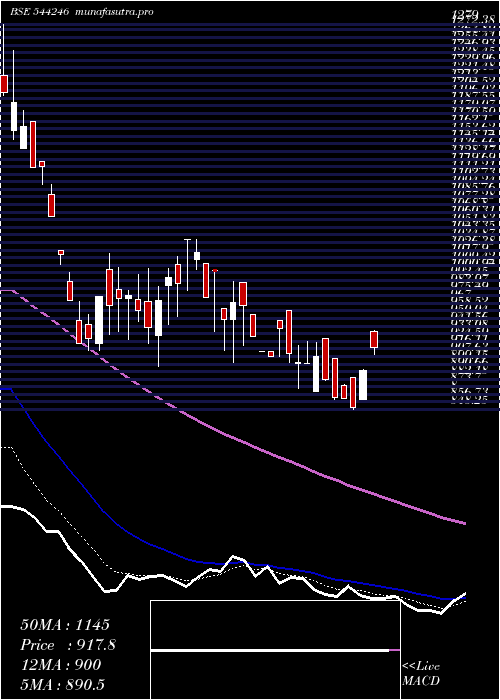
Task: Click the '50MA : 1145' reading
Action: coord(65,625)
